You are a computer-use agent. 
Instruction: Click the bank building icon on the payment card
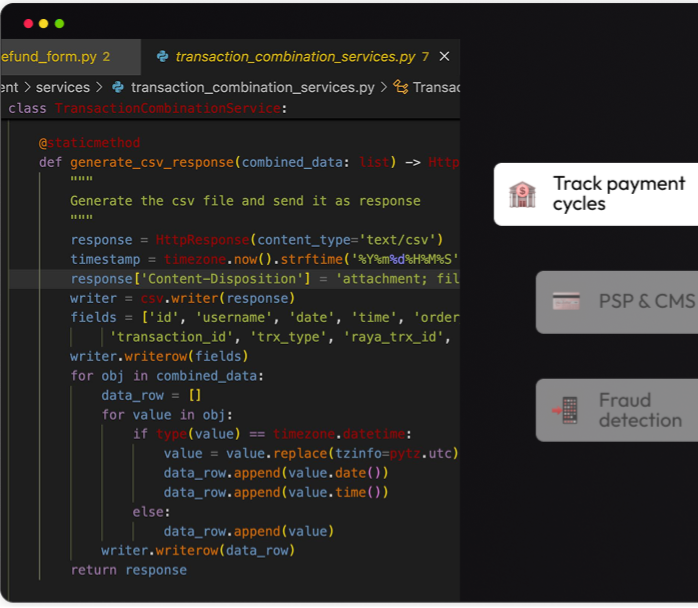click(x=522, y=194)
